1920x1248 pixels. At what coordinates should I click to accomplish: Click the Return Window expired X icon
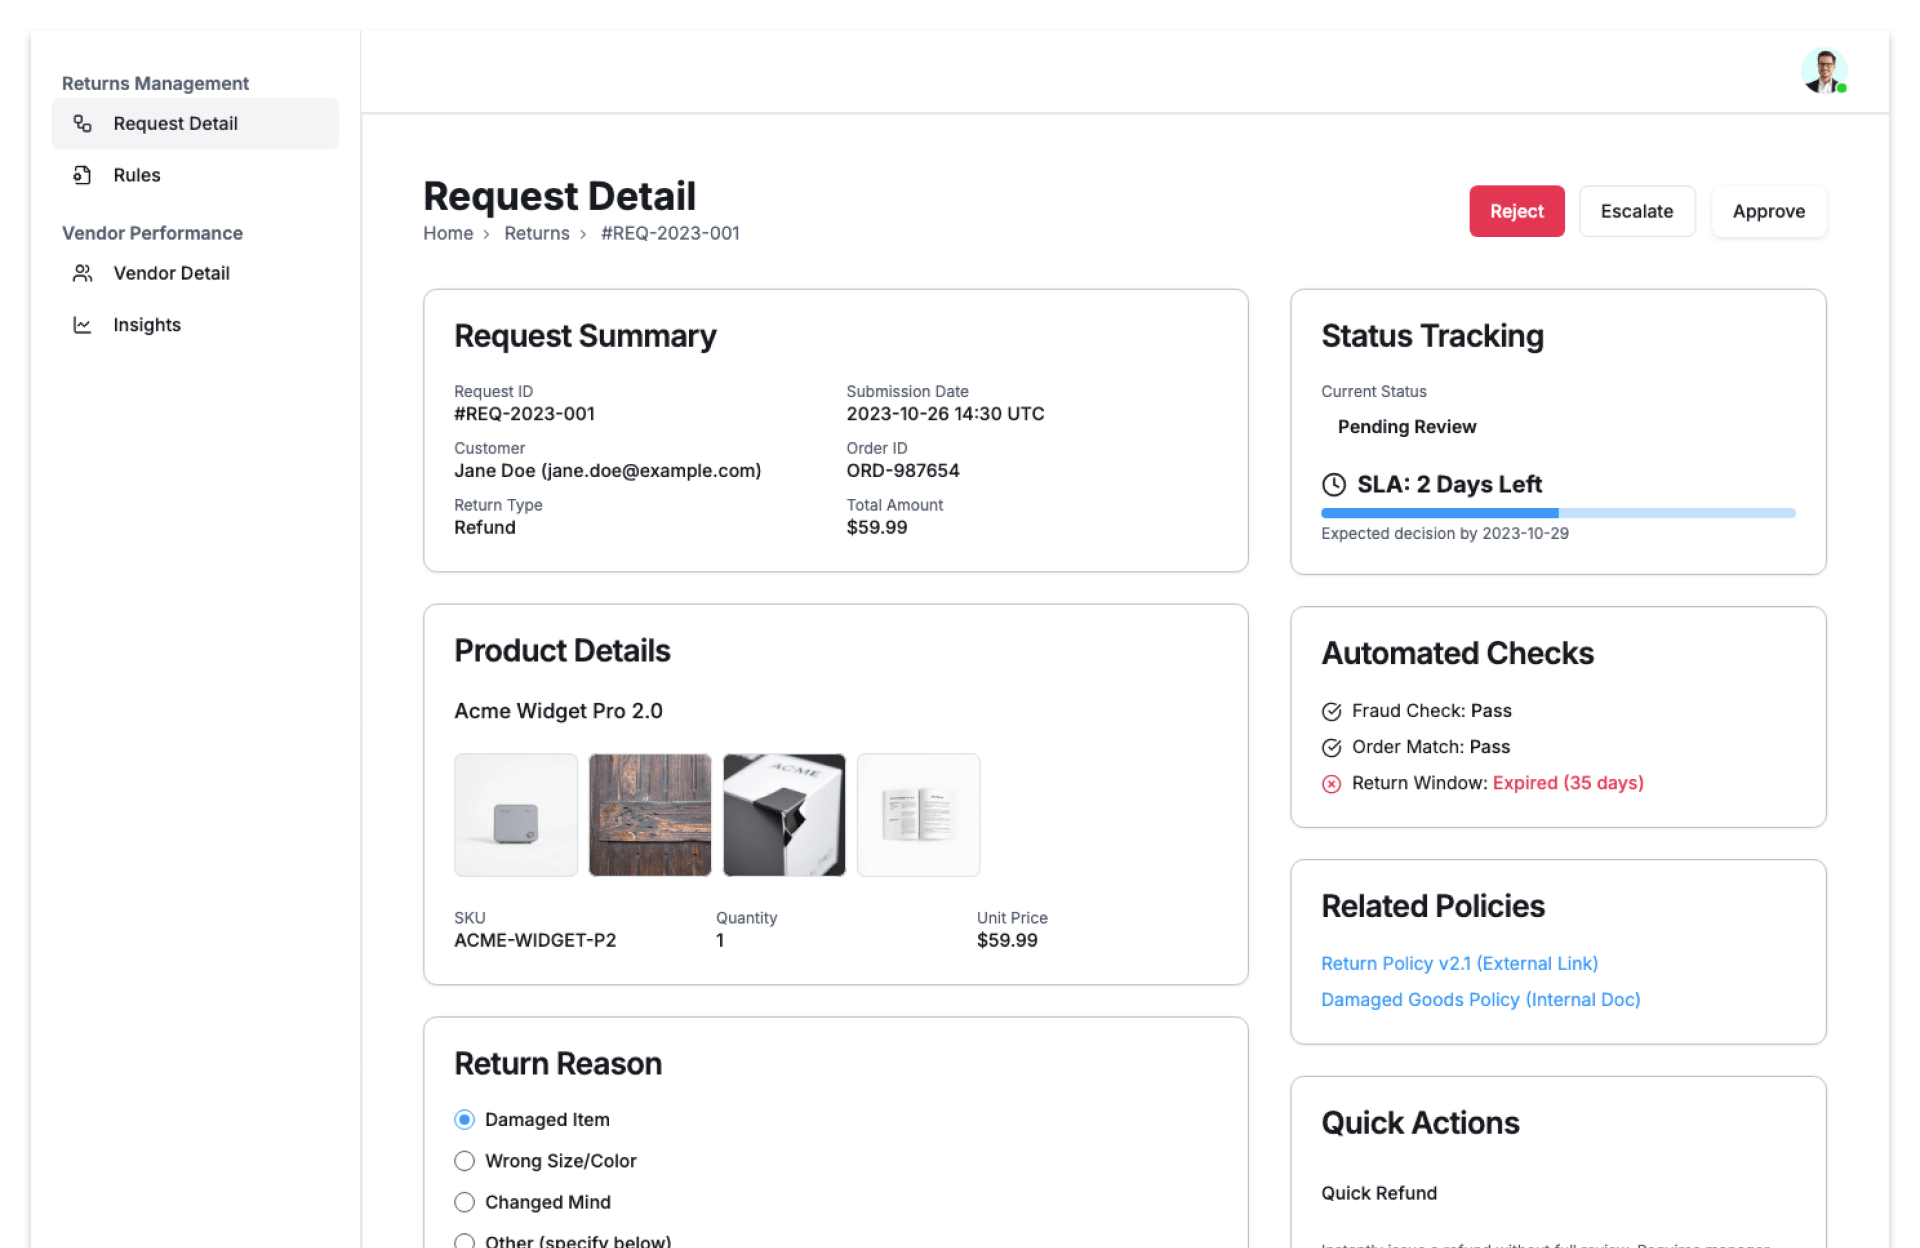pyautogui.click(x=1331, y=784)
